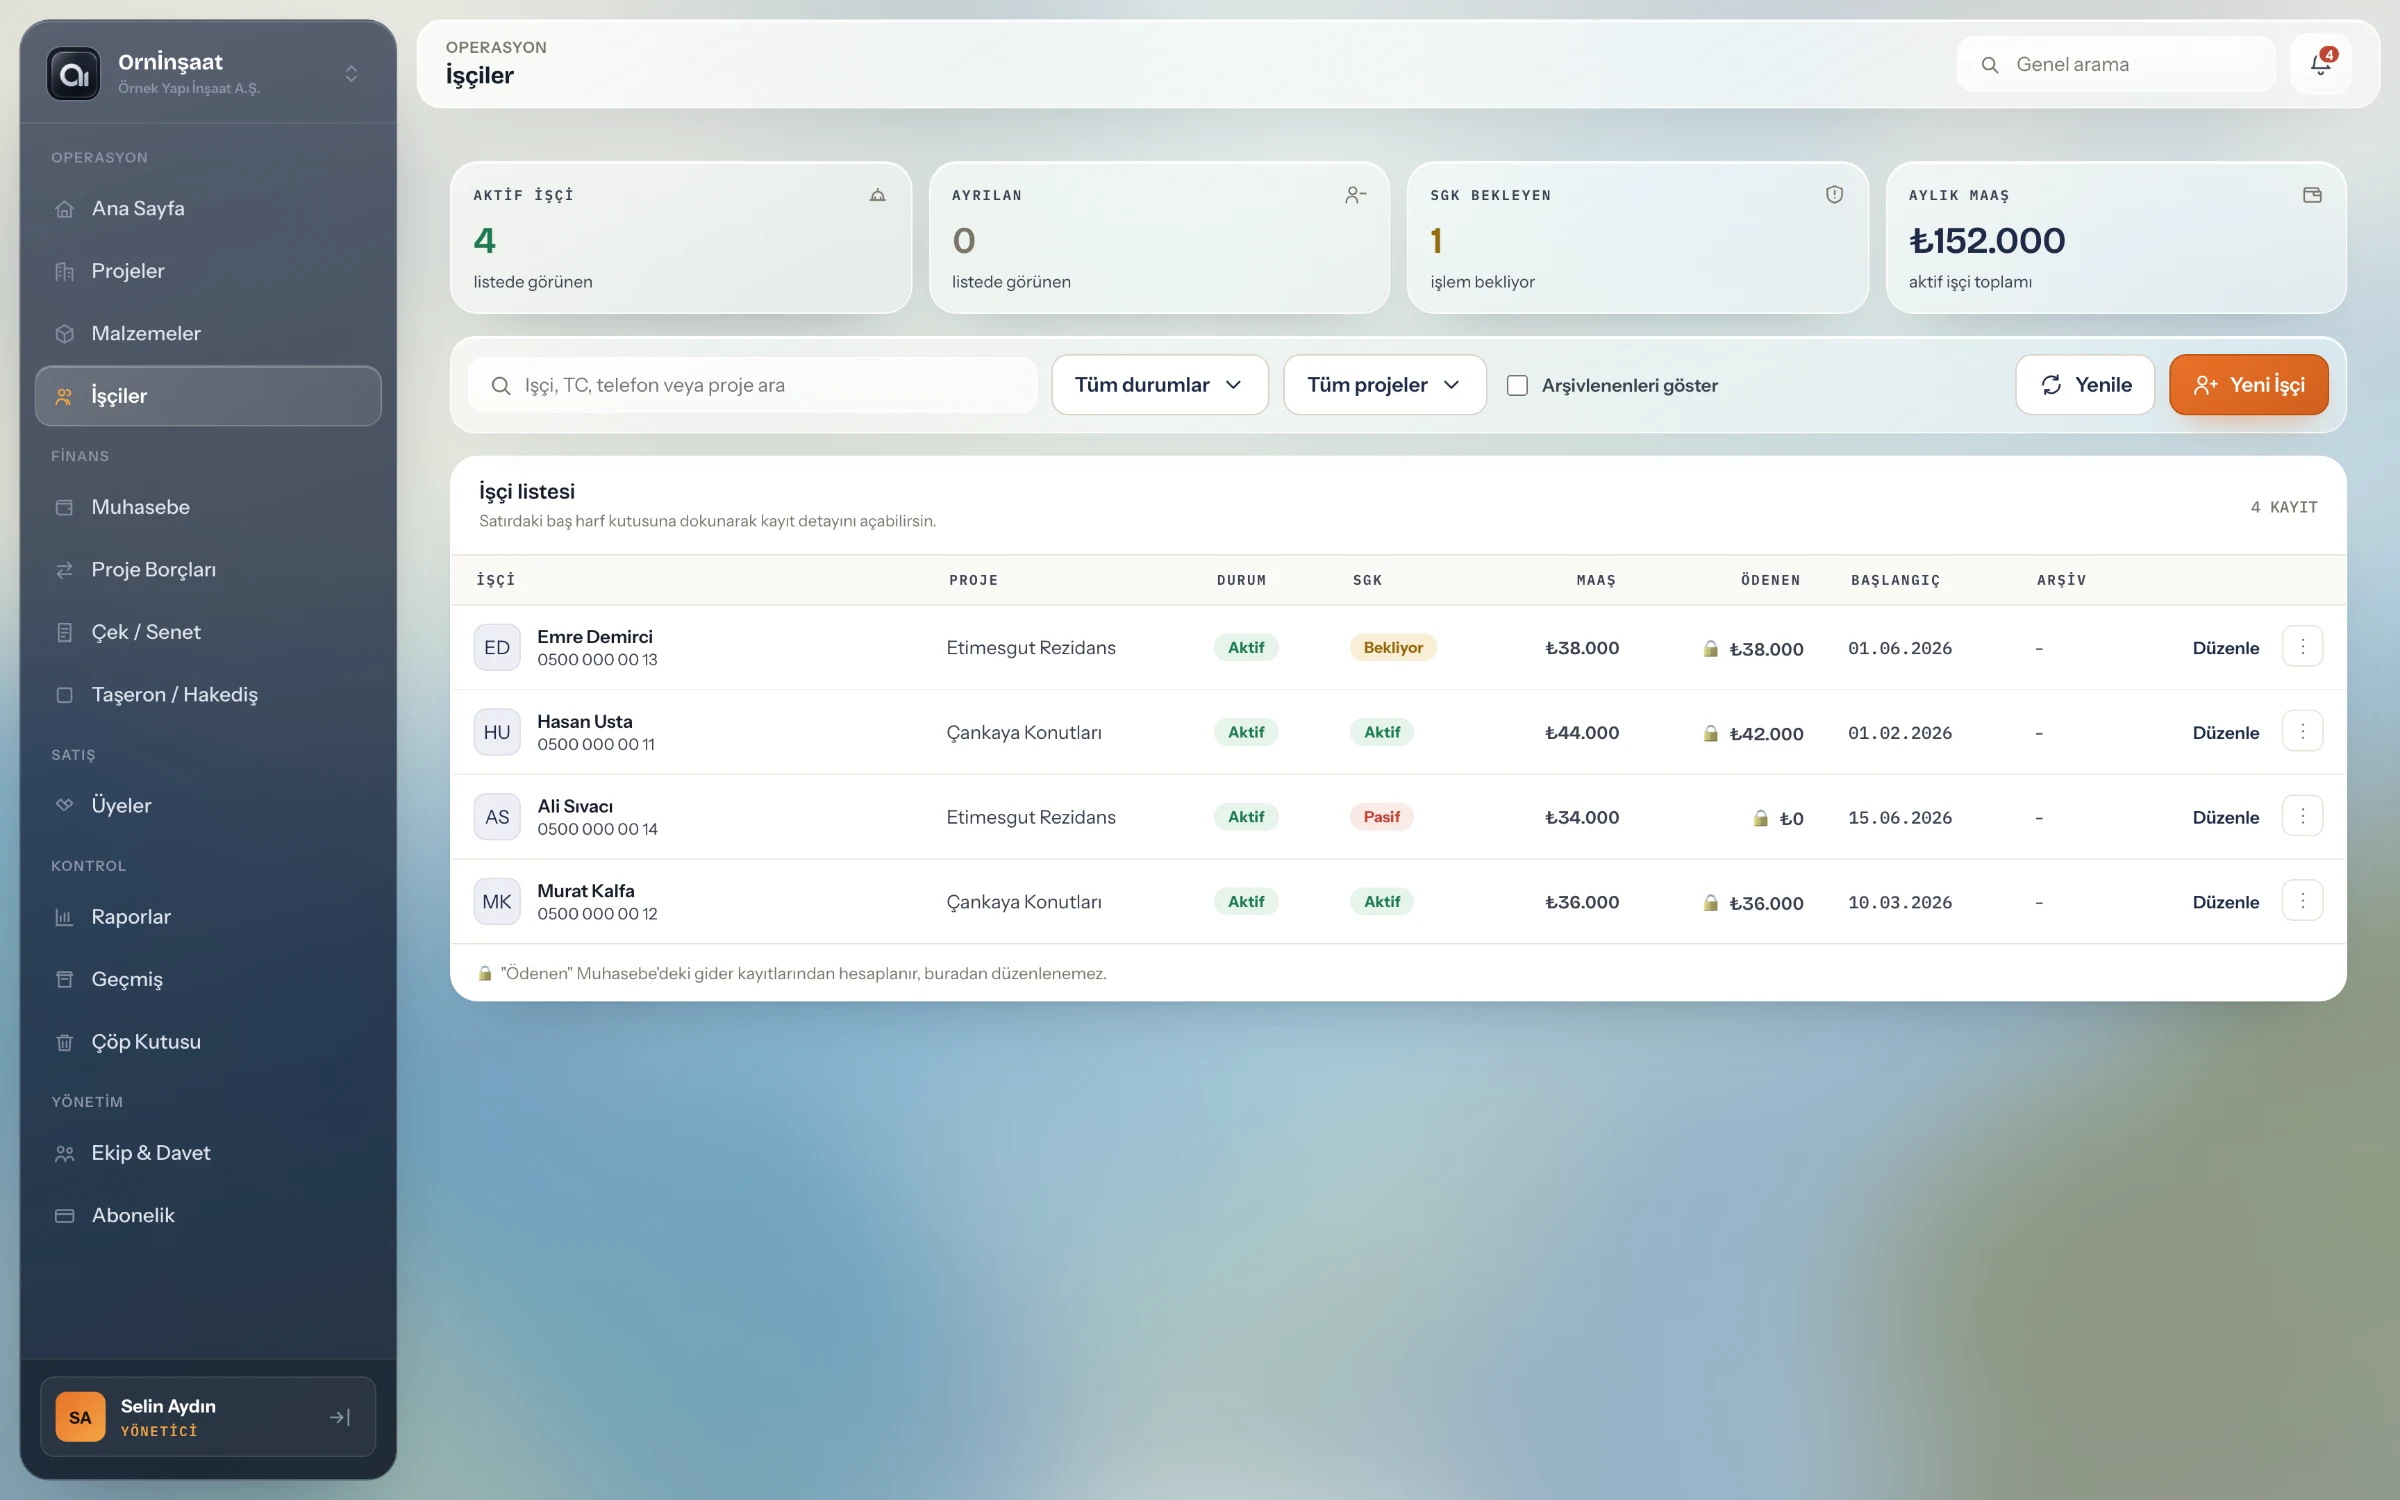
Task: Open Proje Borçları page
Action: (x=208, y=570)
